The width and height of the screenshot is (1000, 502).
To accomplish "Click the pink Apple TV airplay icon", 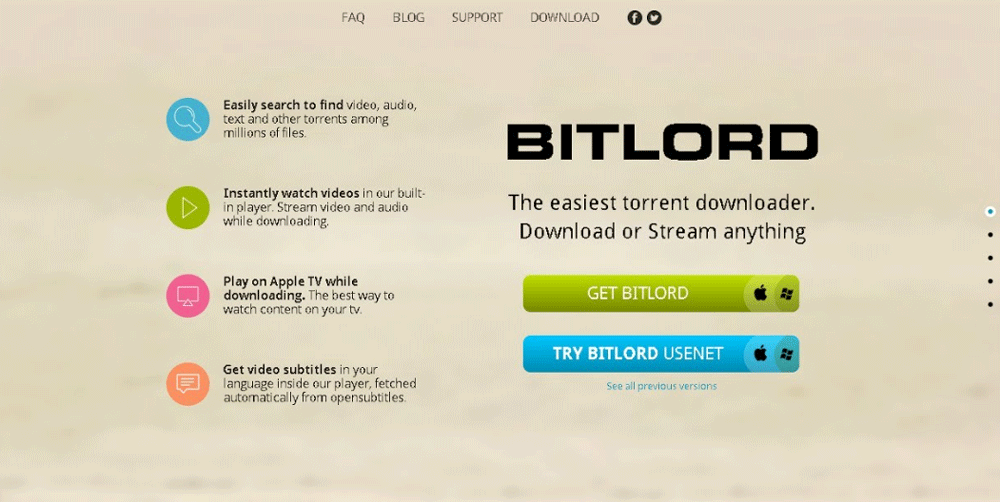I will pos(188,295).
